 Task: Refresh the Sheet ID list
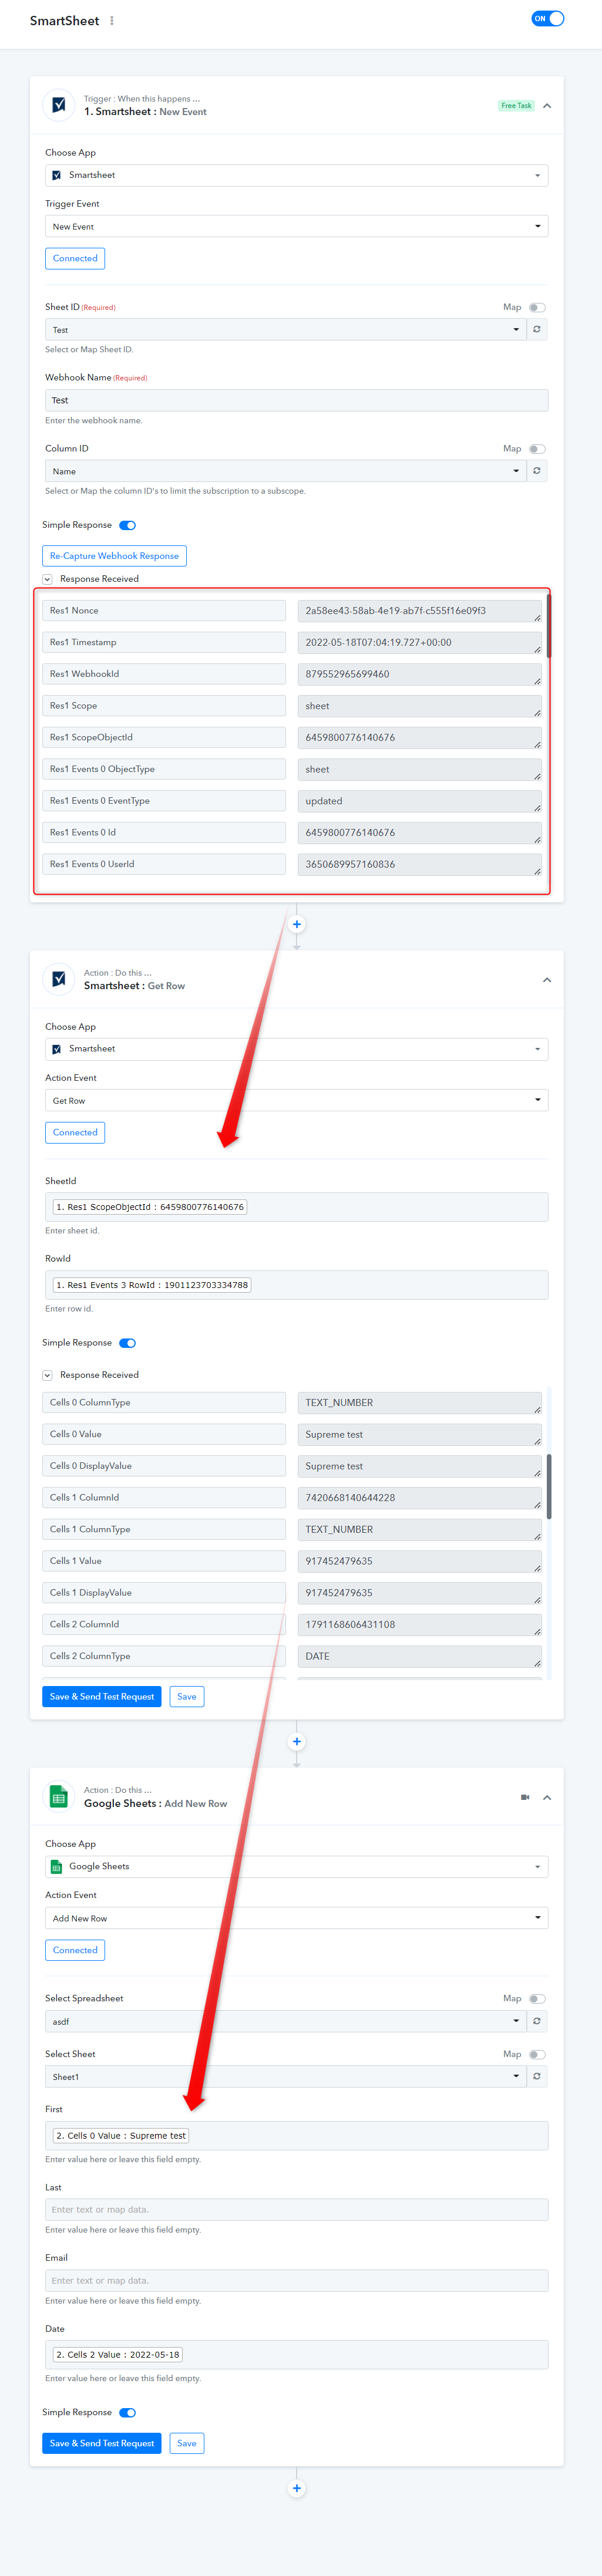(x=537, y=330)
